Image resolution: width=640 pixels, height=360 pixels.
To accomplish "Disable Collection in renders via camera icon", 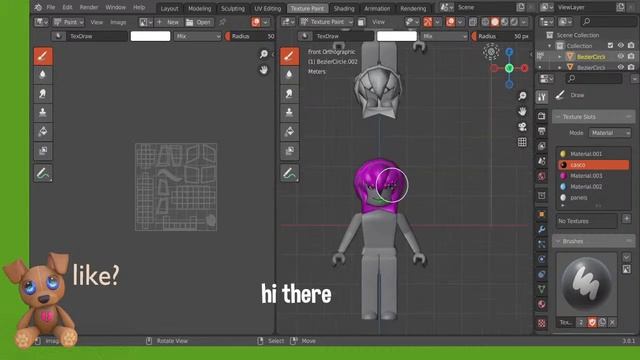I will 631,45.
